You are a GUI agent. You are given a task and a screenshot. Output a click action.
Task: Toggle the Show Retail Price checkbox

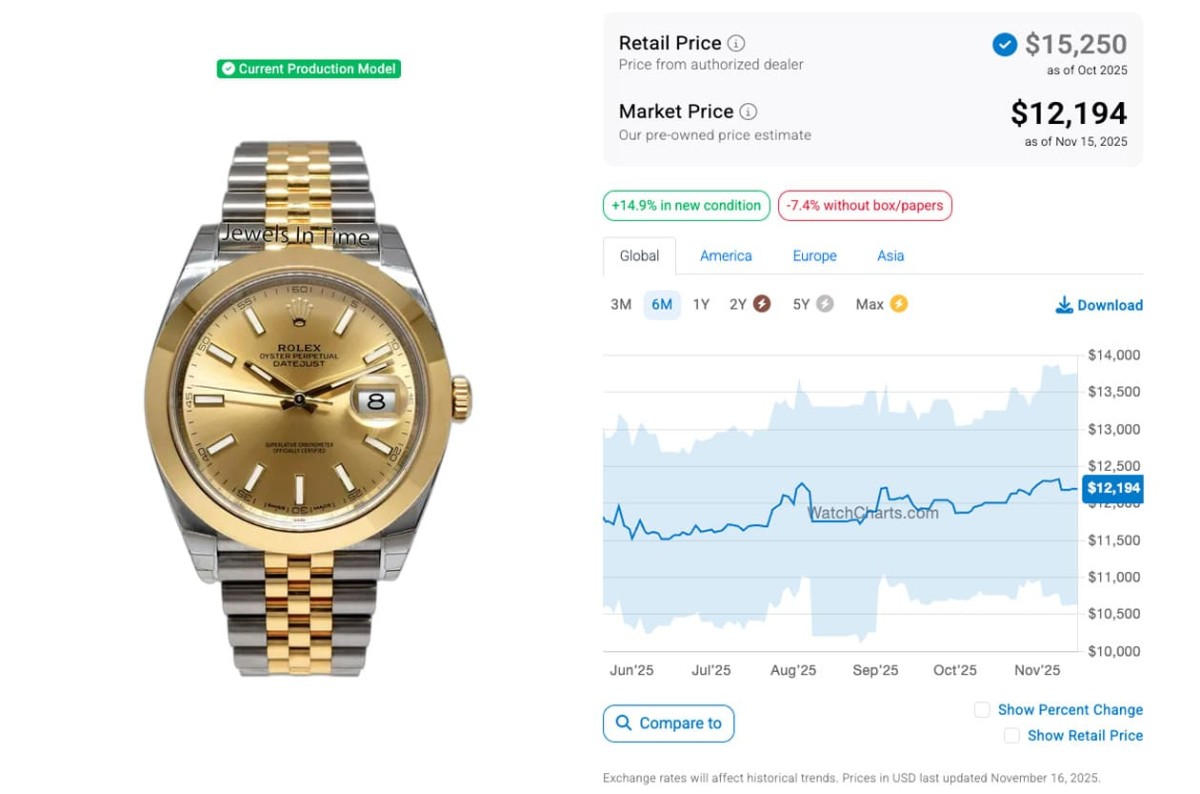[1012, 735]
